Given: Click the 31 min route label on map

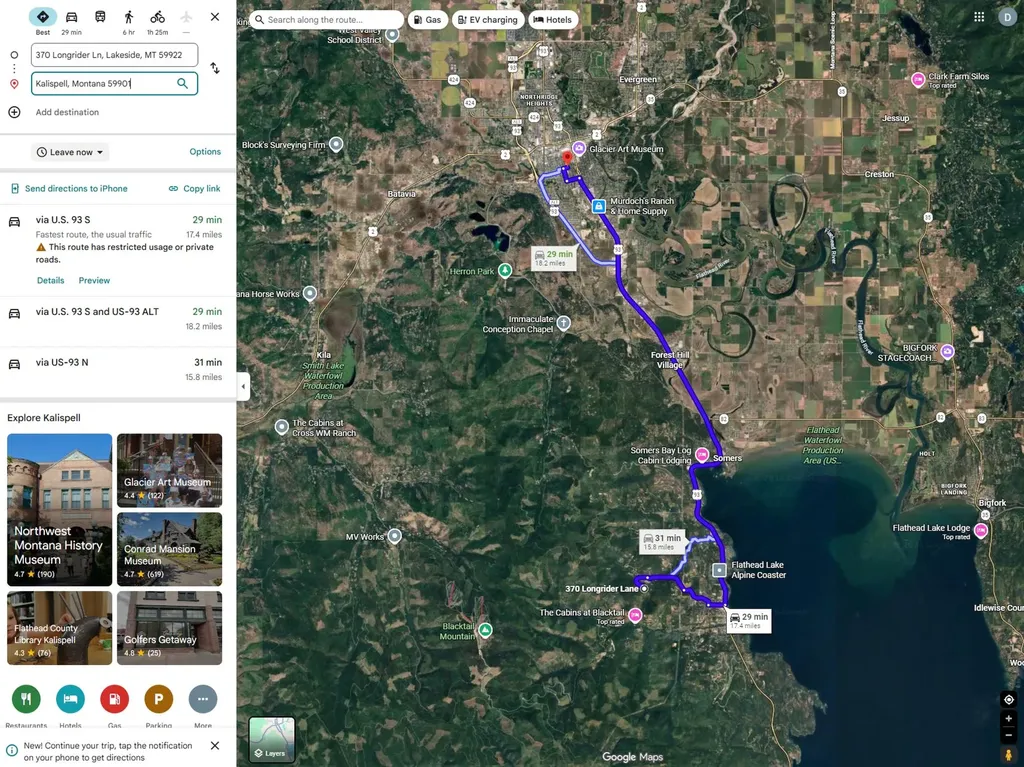Looking at the screenshot, I should (662, 542).
